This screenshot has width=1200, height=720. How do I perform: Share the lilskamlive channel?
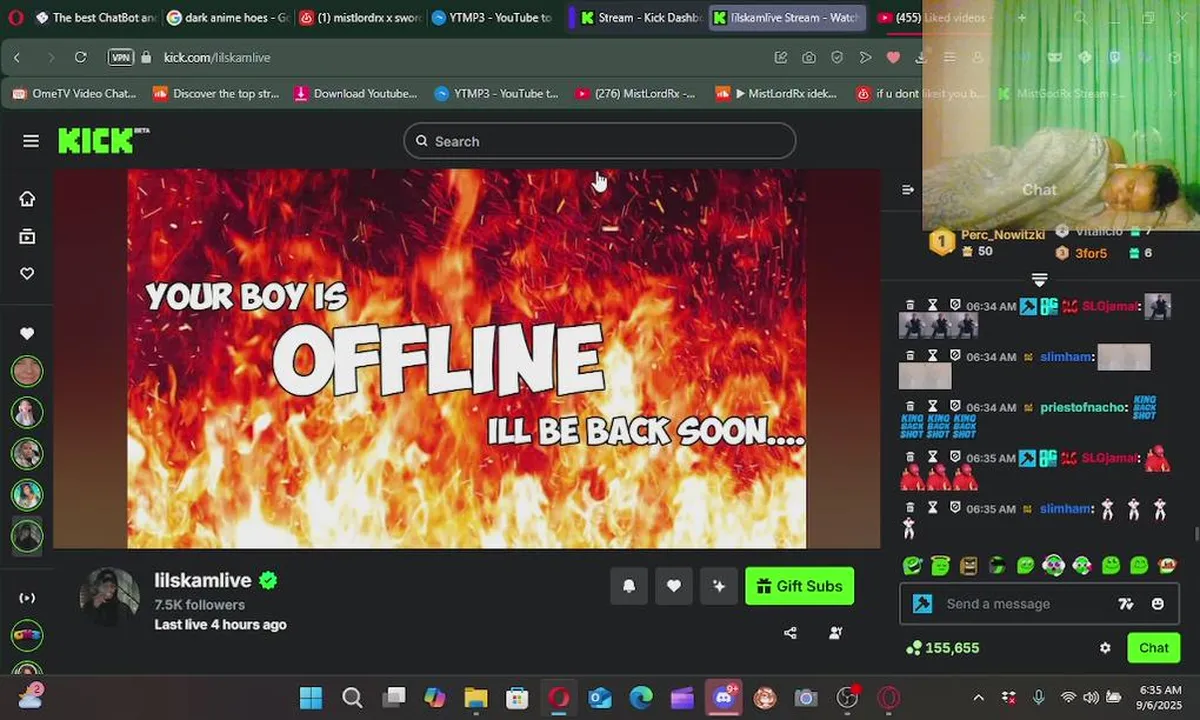click(790, 633)
